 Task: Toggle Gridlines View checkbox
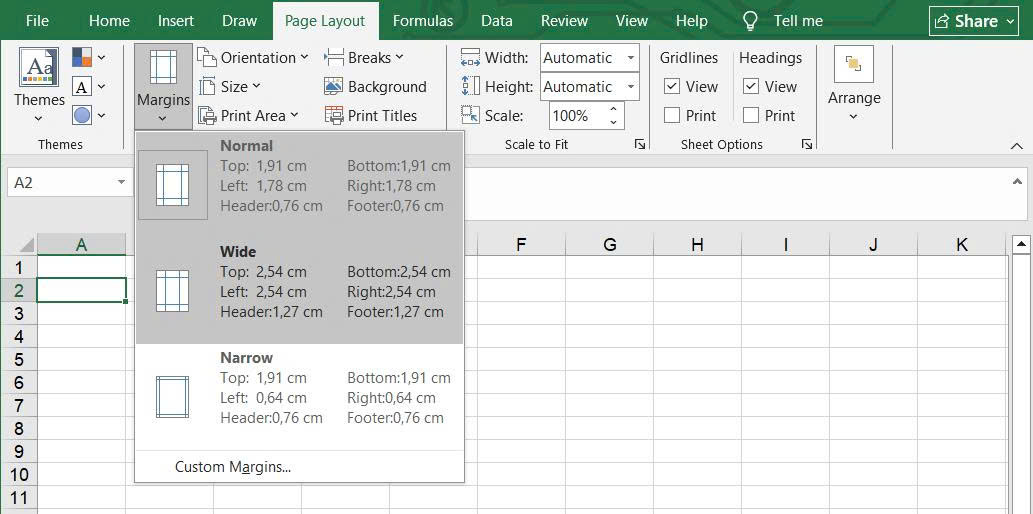(x=671, y=86)
